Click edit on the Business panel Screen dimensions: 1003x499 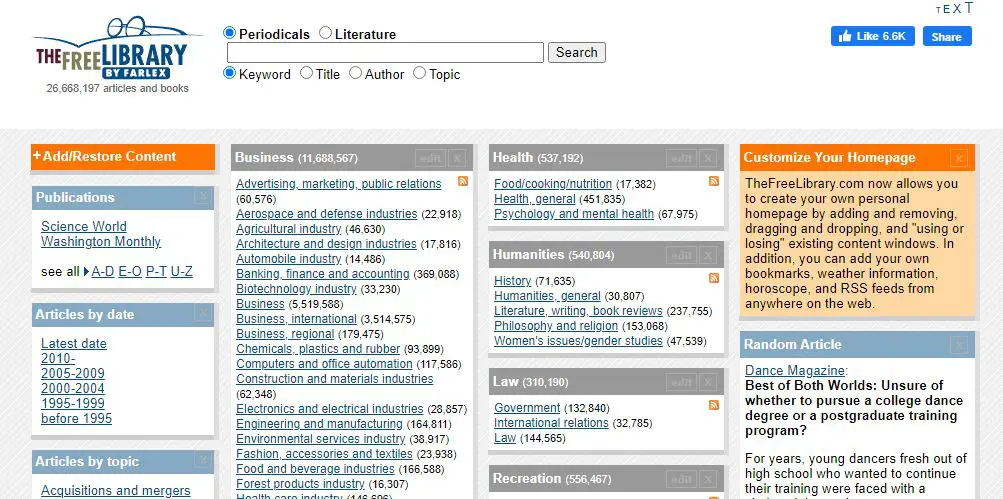(x=430, y=158)
